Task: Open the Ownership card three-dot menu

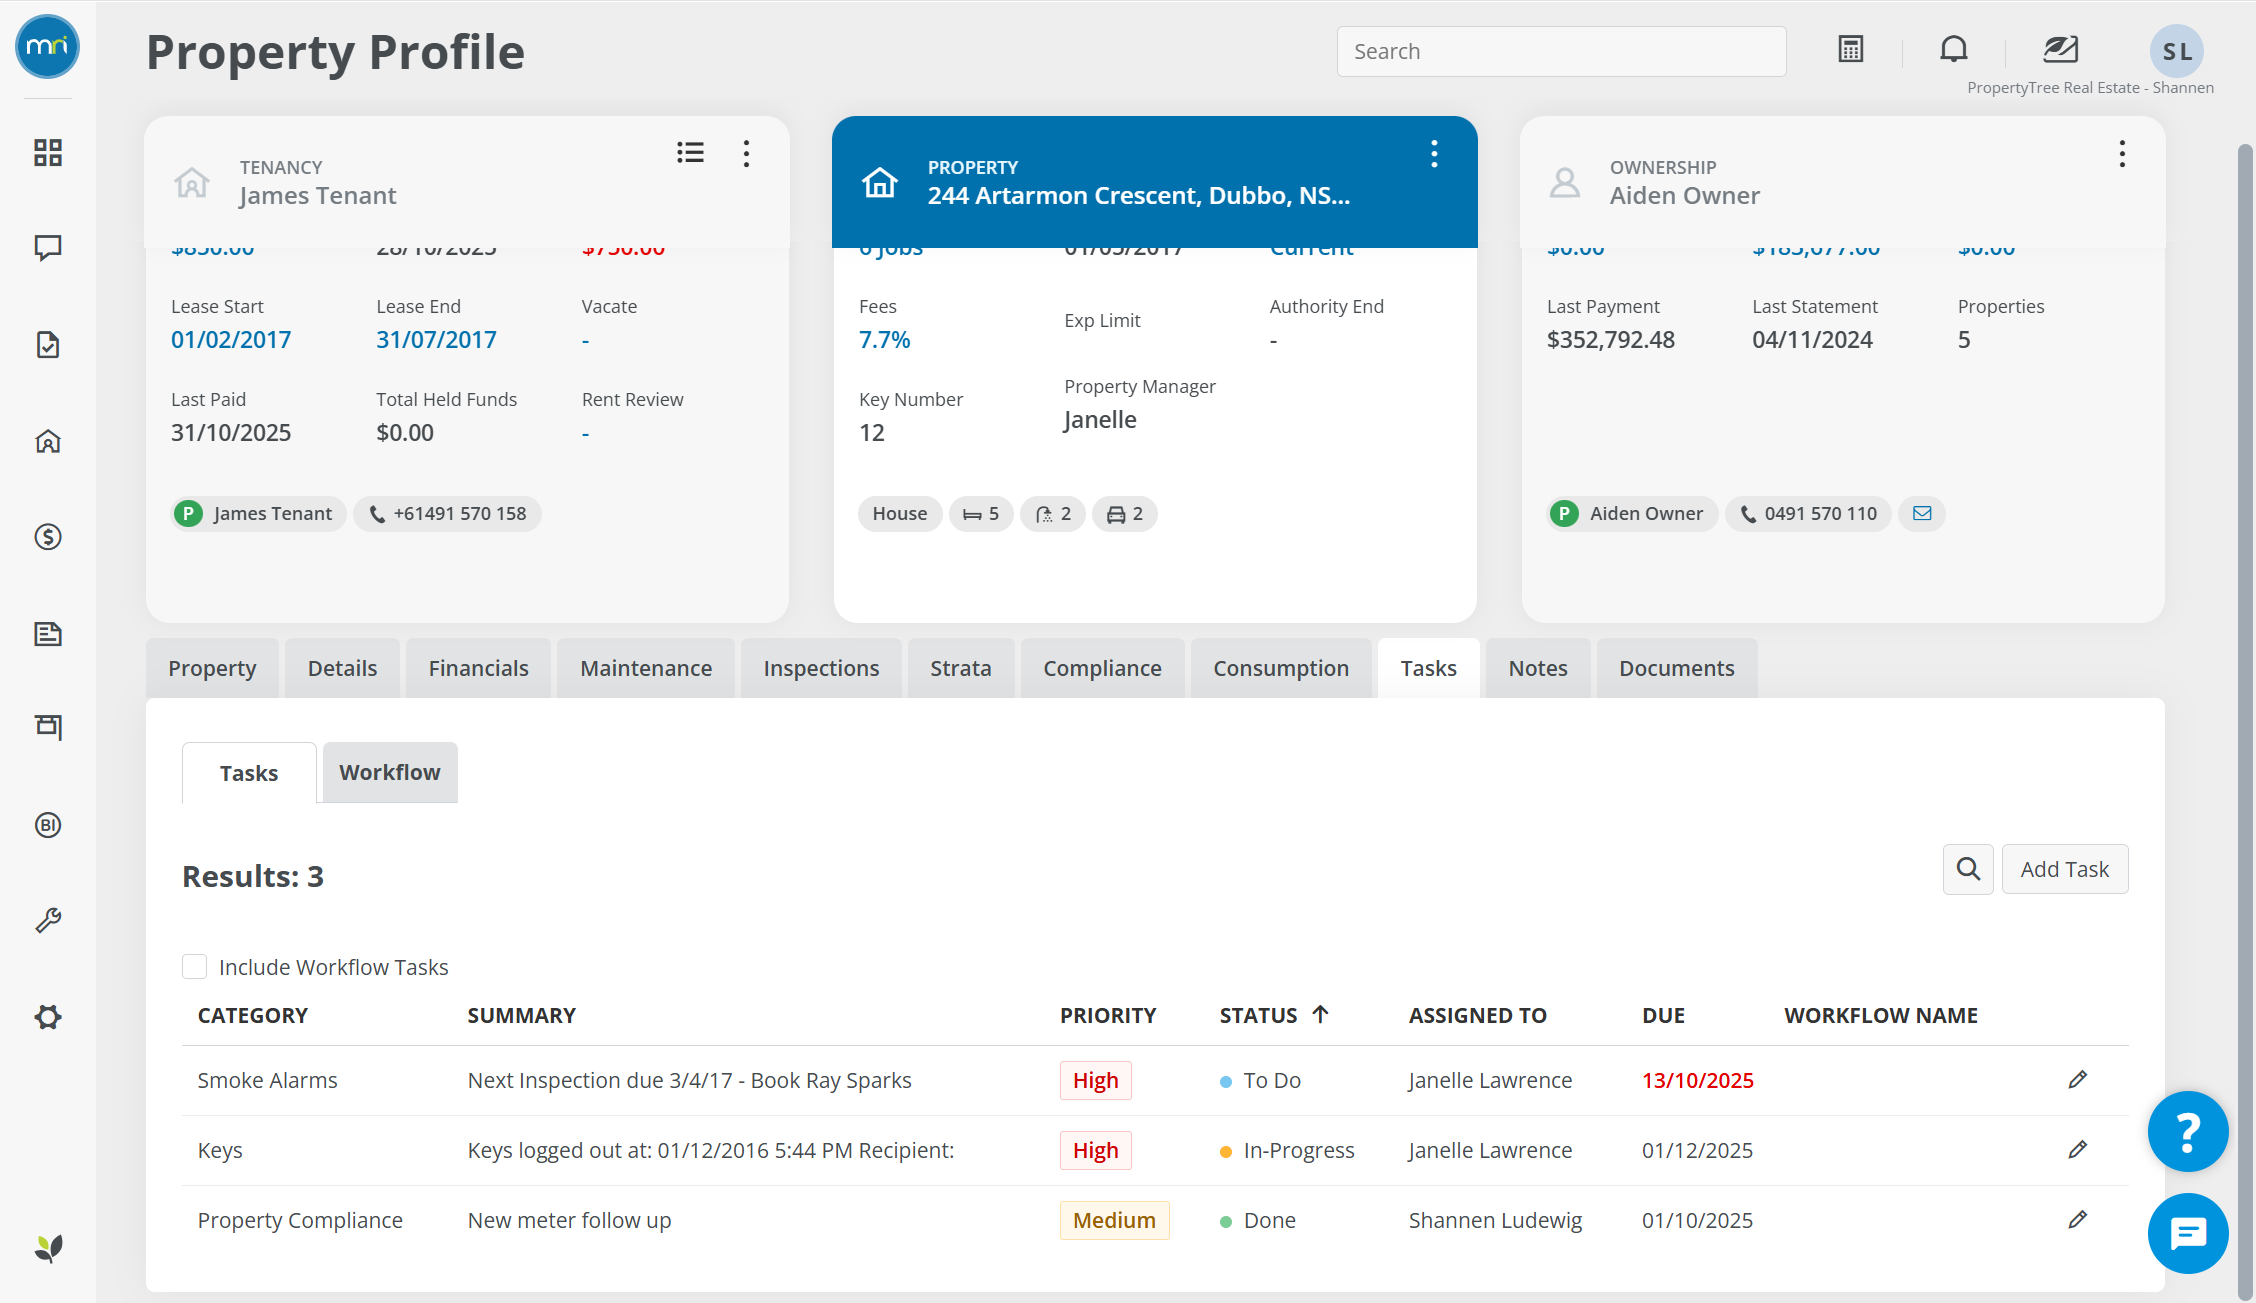Action: pos(2122,153)
